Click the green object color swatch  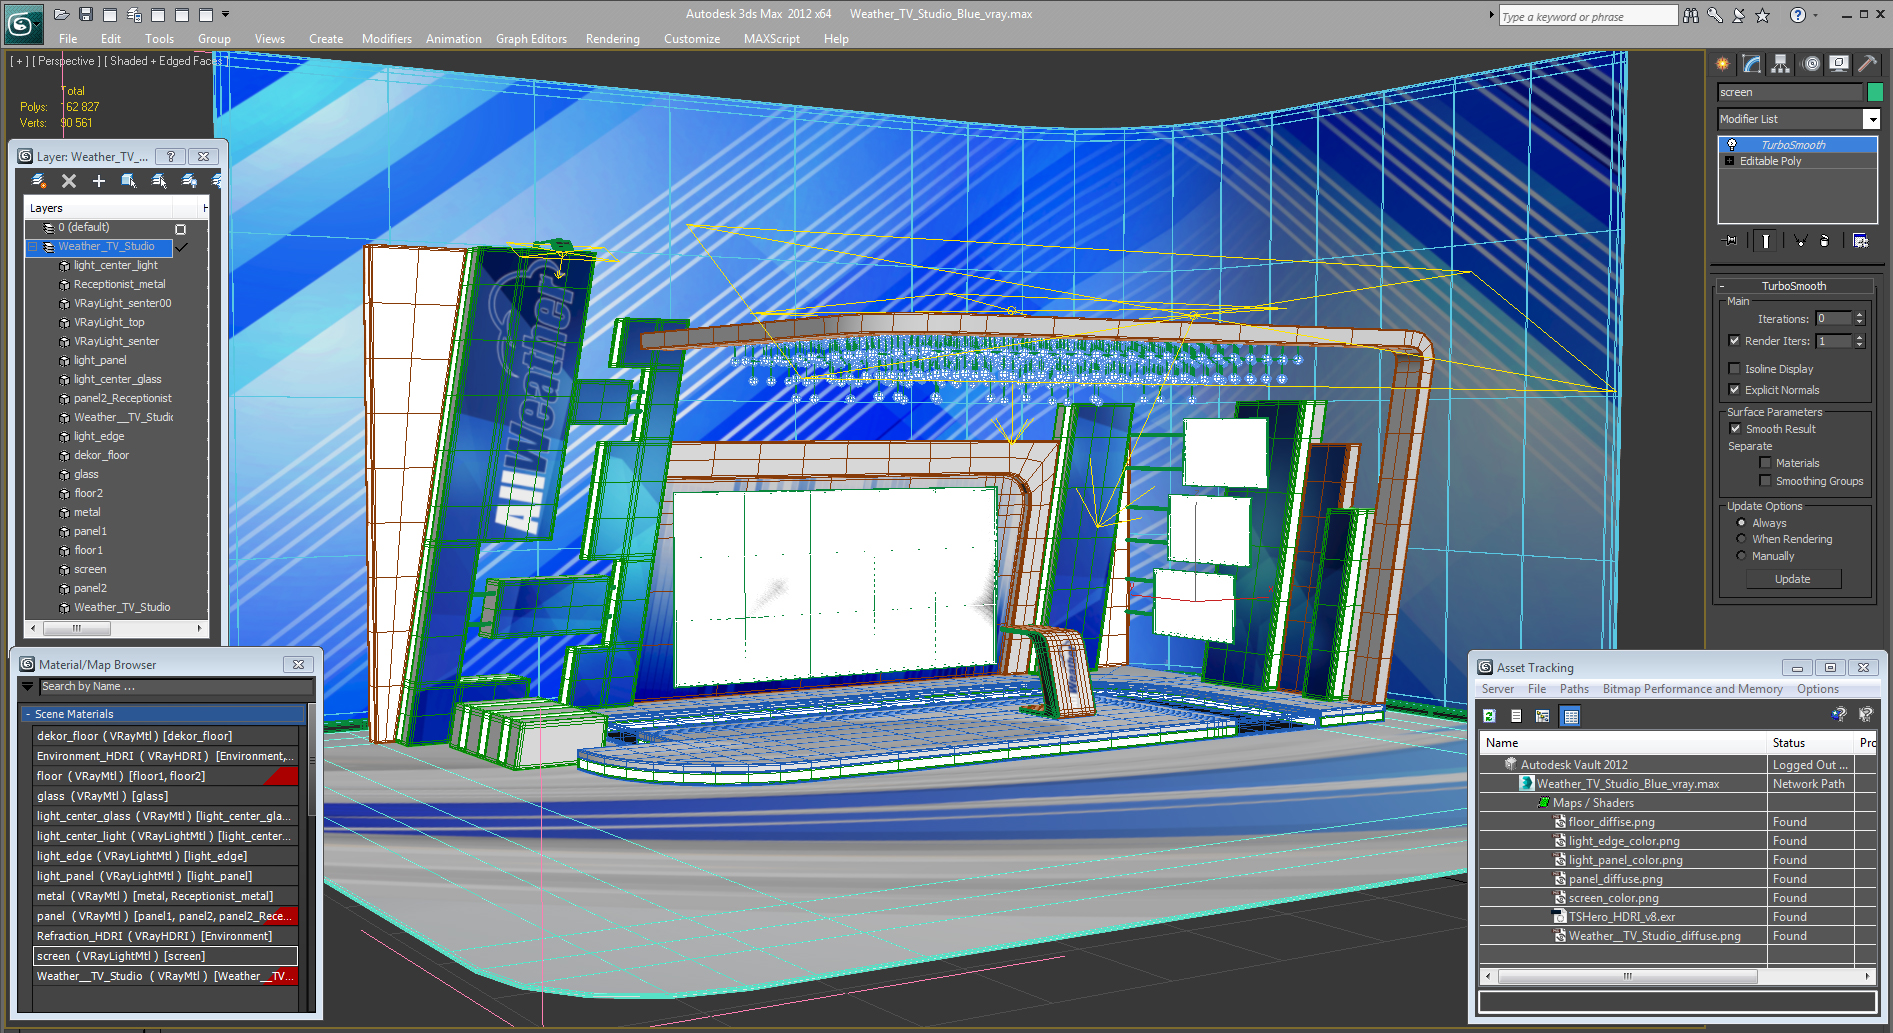[x=1875, y=92]
